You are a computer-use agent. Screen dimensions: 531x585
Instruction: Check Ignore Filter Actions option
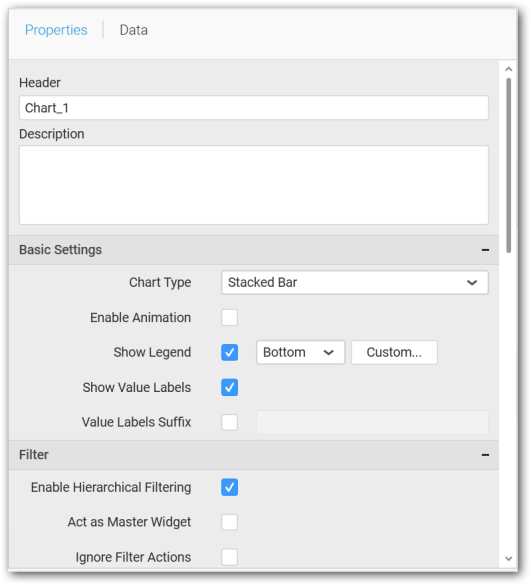point(229,557)
